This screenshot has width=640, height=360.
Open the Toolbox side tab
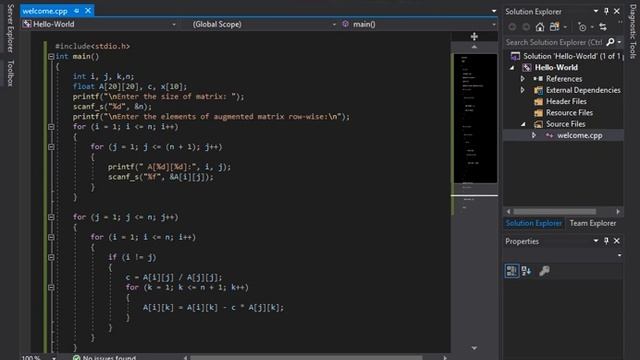coord(11,73)
